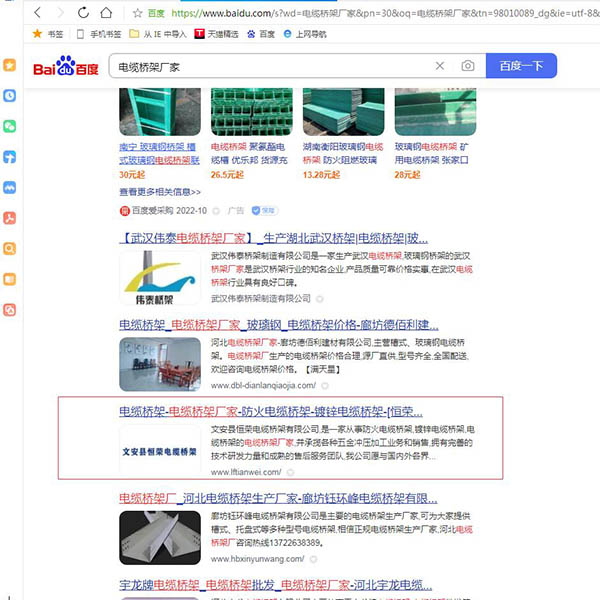Open the red PDF sidebar icon
This screenshot has height=600, width=600.
click(10, 218)
